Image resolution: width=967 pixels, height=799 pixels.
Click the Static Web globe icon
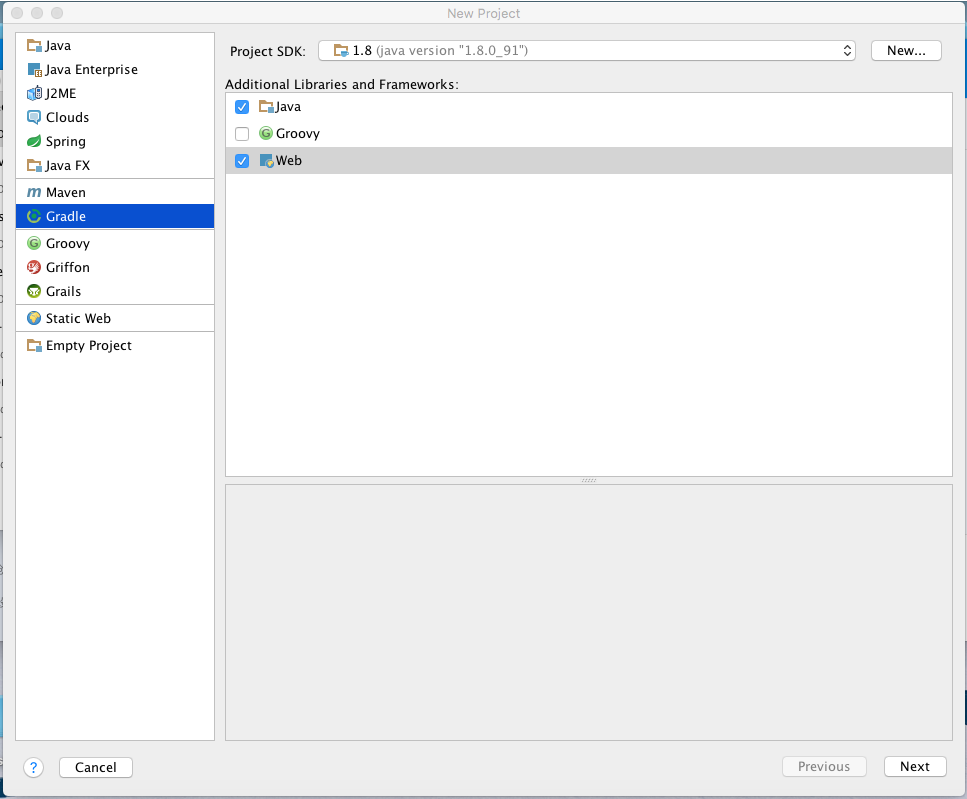[x=34, y=319]
